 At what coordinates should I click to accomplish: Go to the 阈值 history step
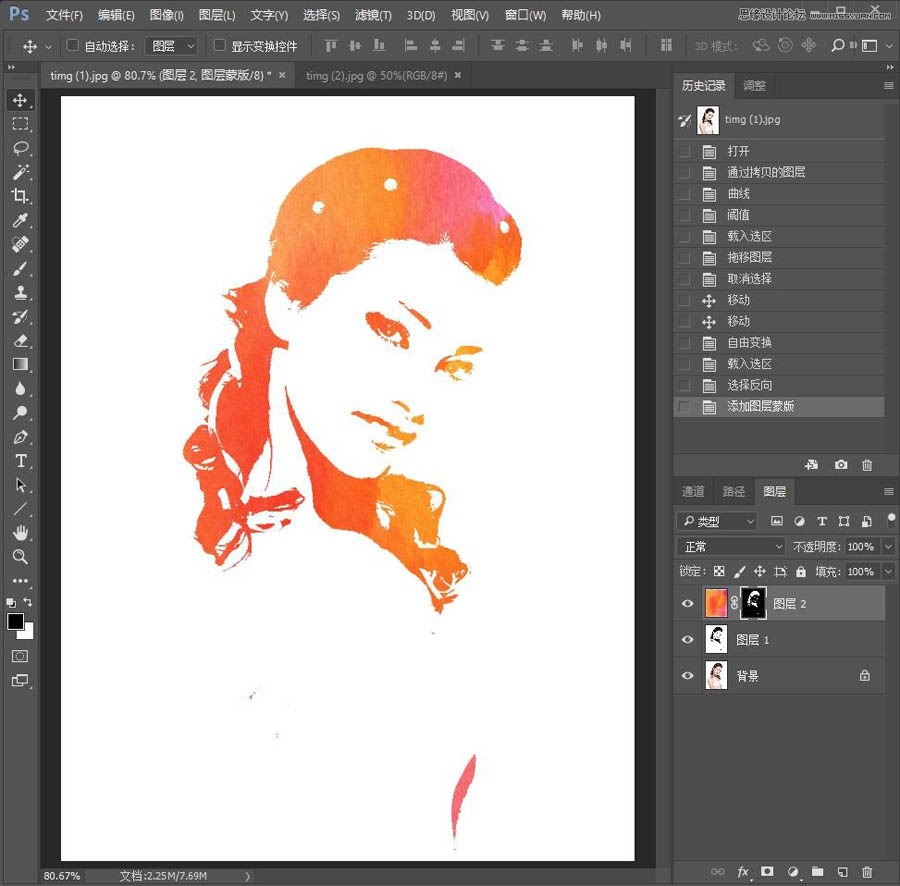click(739, 215)
